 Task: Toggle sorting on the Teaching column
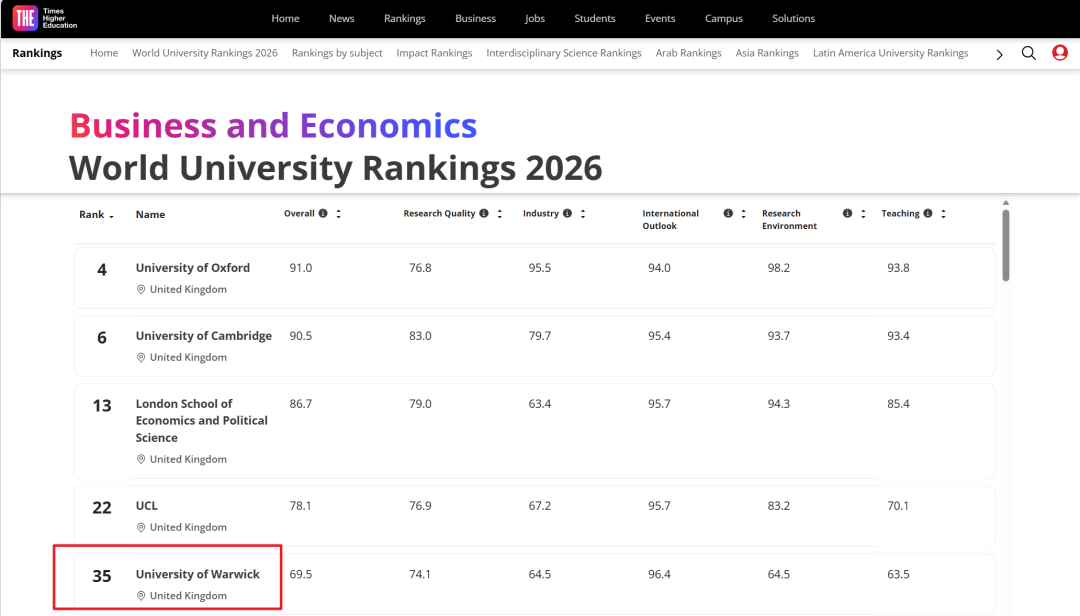click(x=941, y=213)
